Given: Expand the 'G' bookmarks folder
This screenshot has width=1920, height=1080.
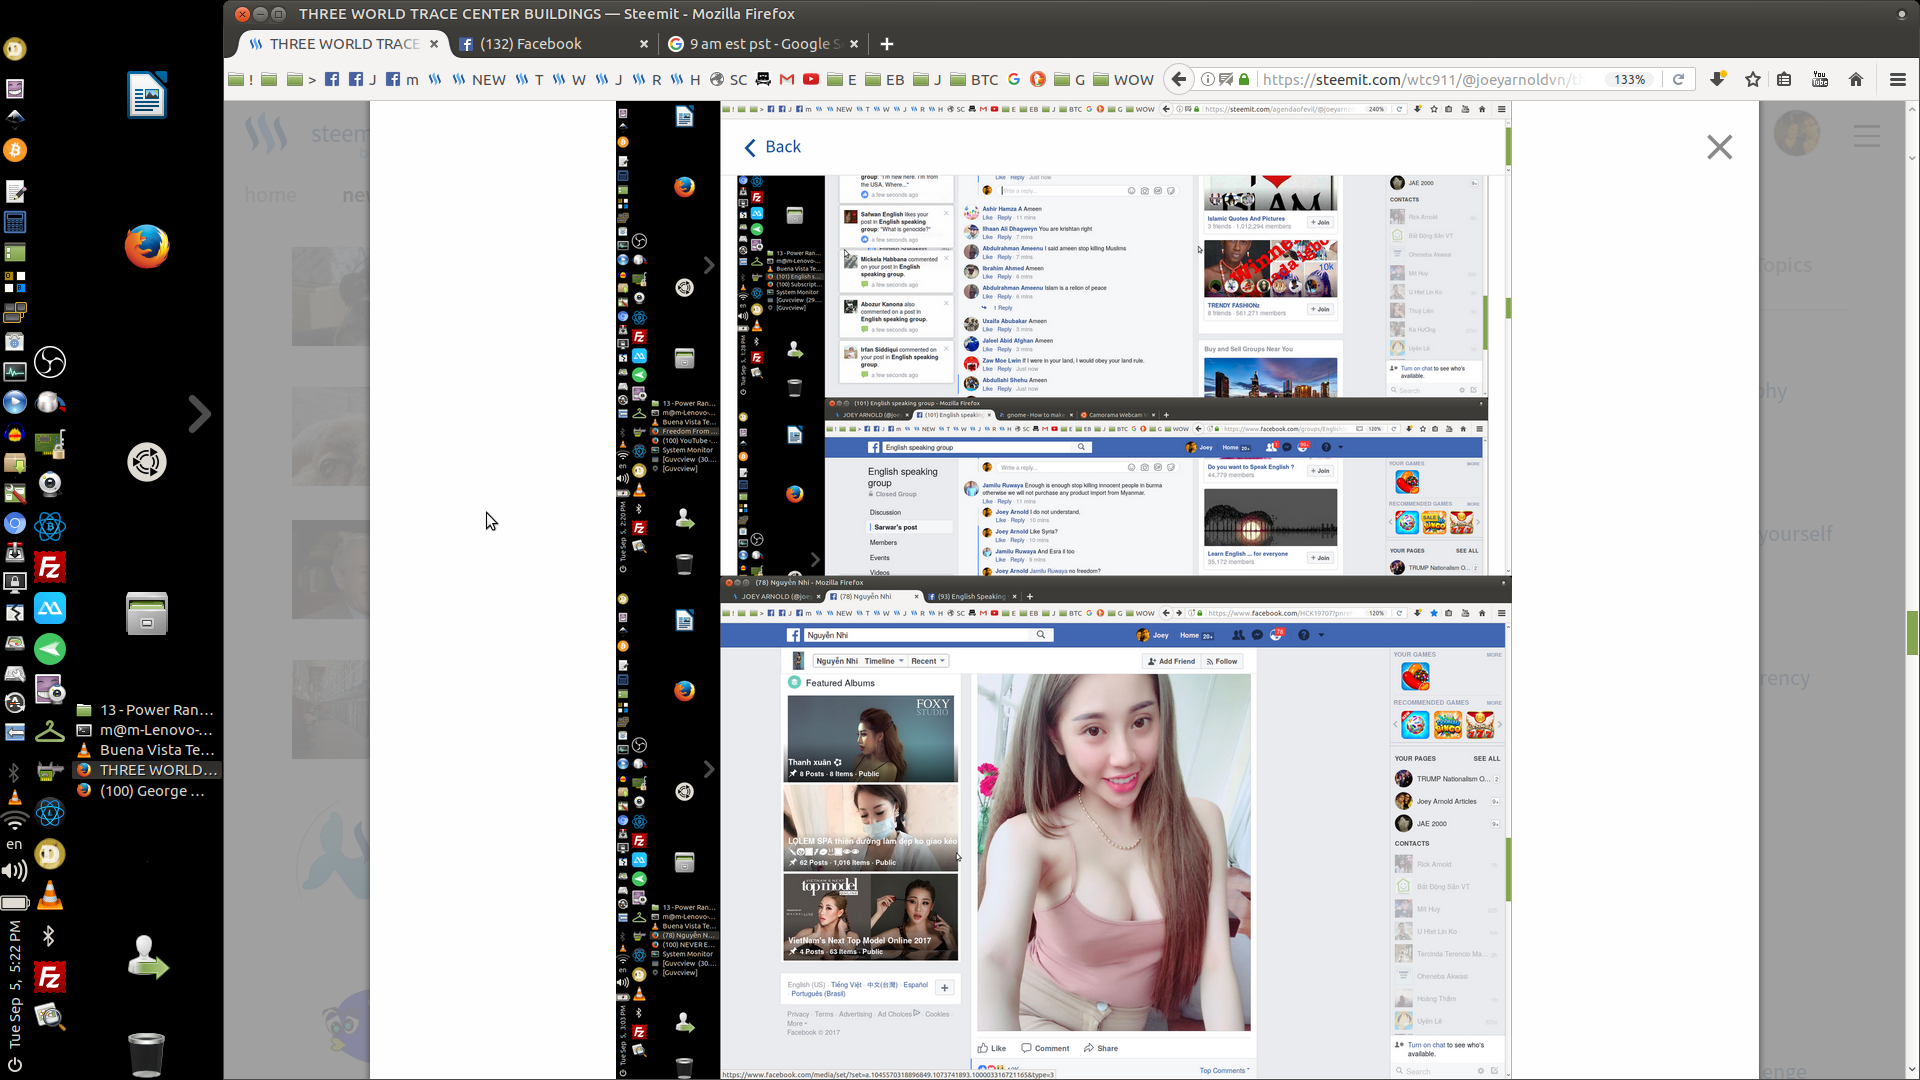Looking at the screenshot, I should [x=1070, y=79].
